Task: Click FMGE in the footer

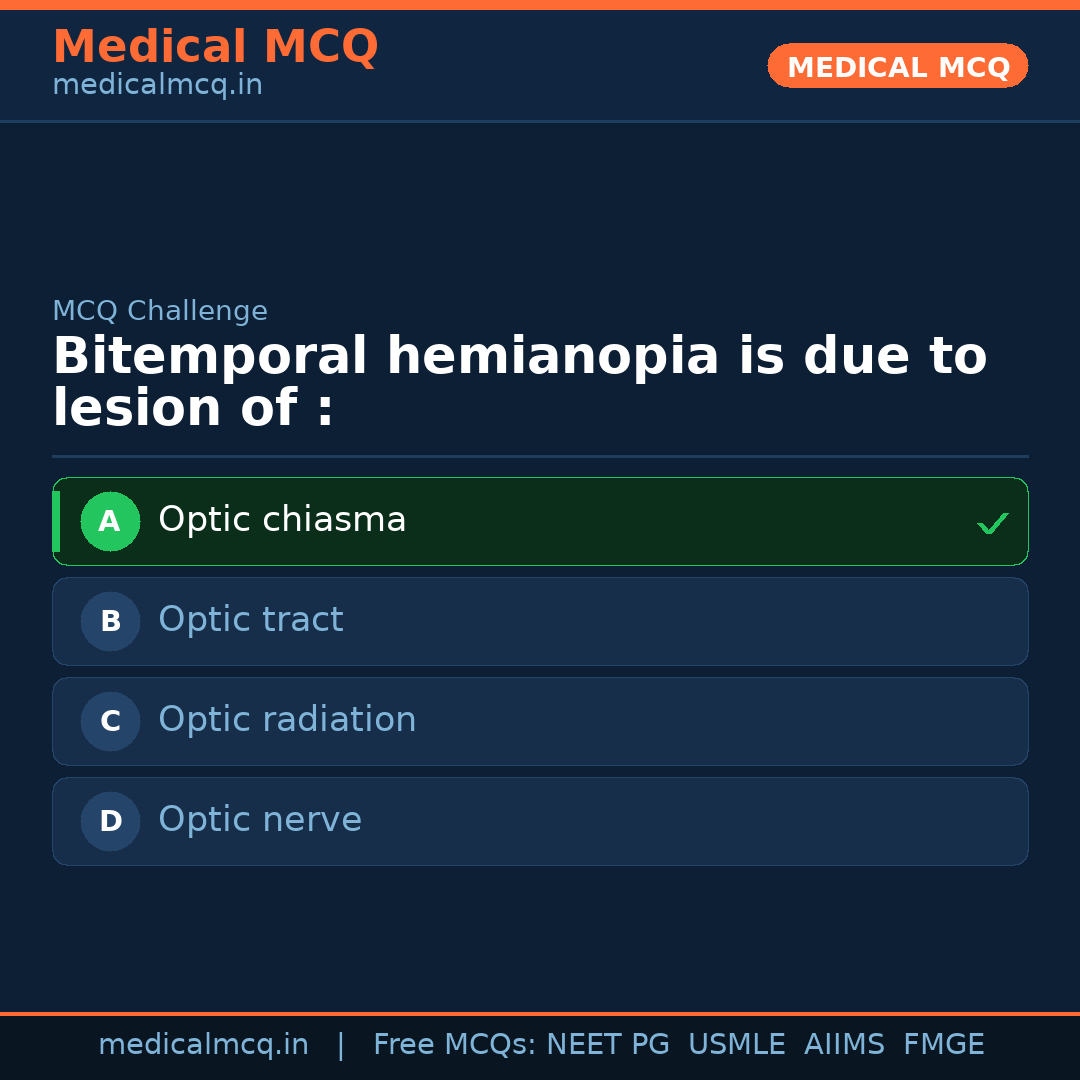Action: (943, 1045)
